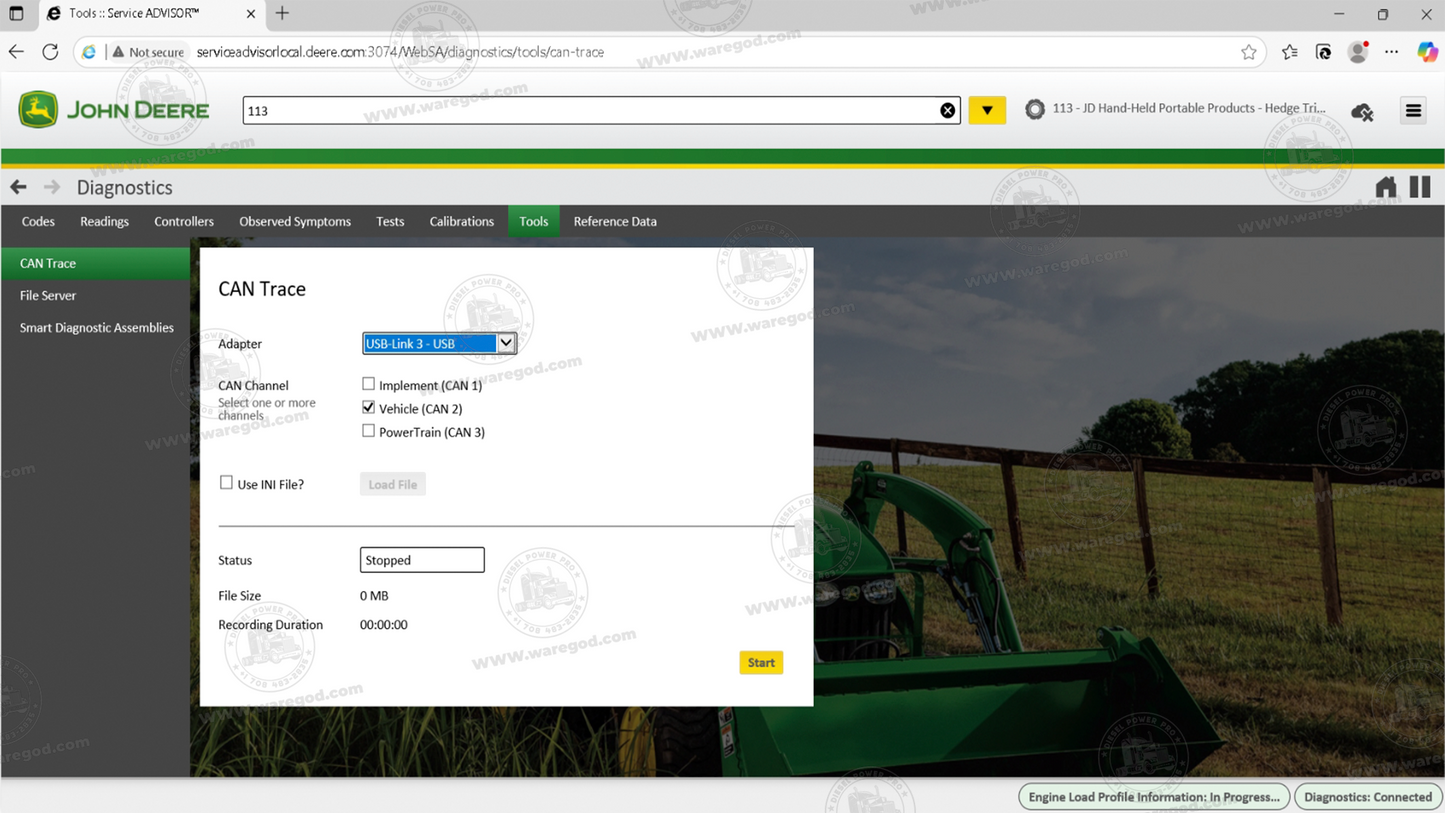Click the Pause icon next to Home
This screenshot has height=813, width=1445.
1418,187
